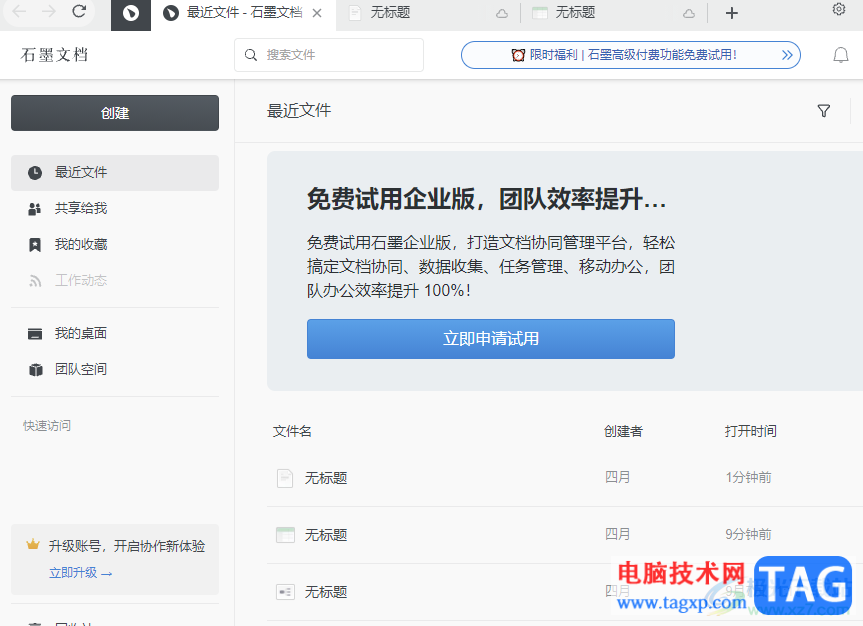Click the 石墨文档 logo

54,55
